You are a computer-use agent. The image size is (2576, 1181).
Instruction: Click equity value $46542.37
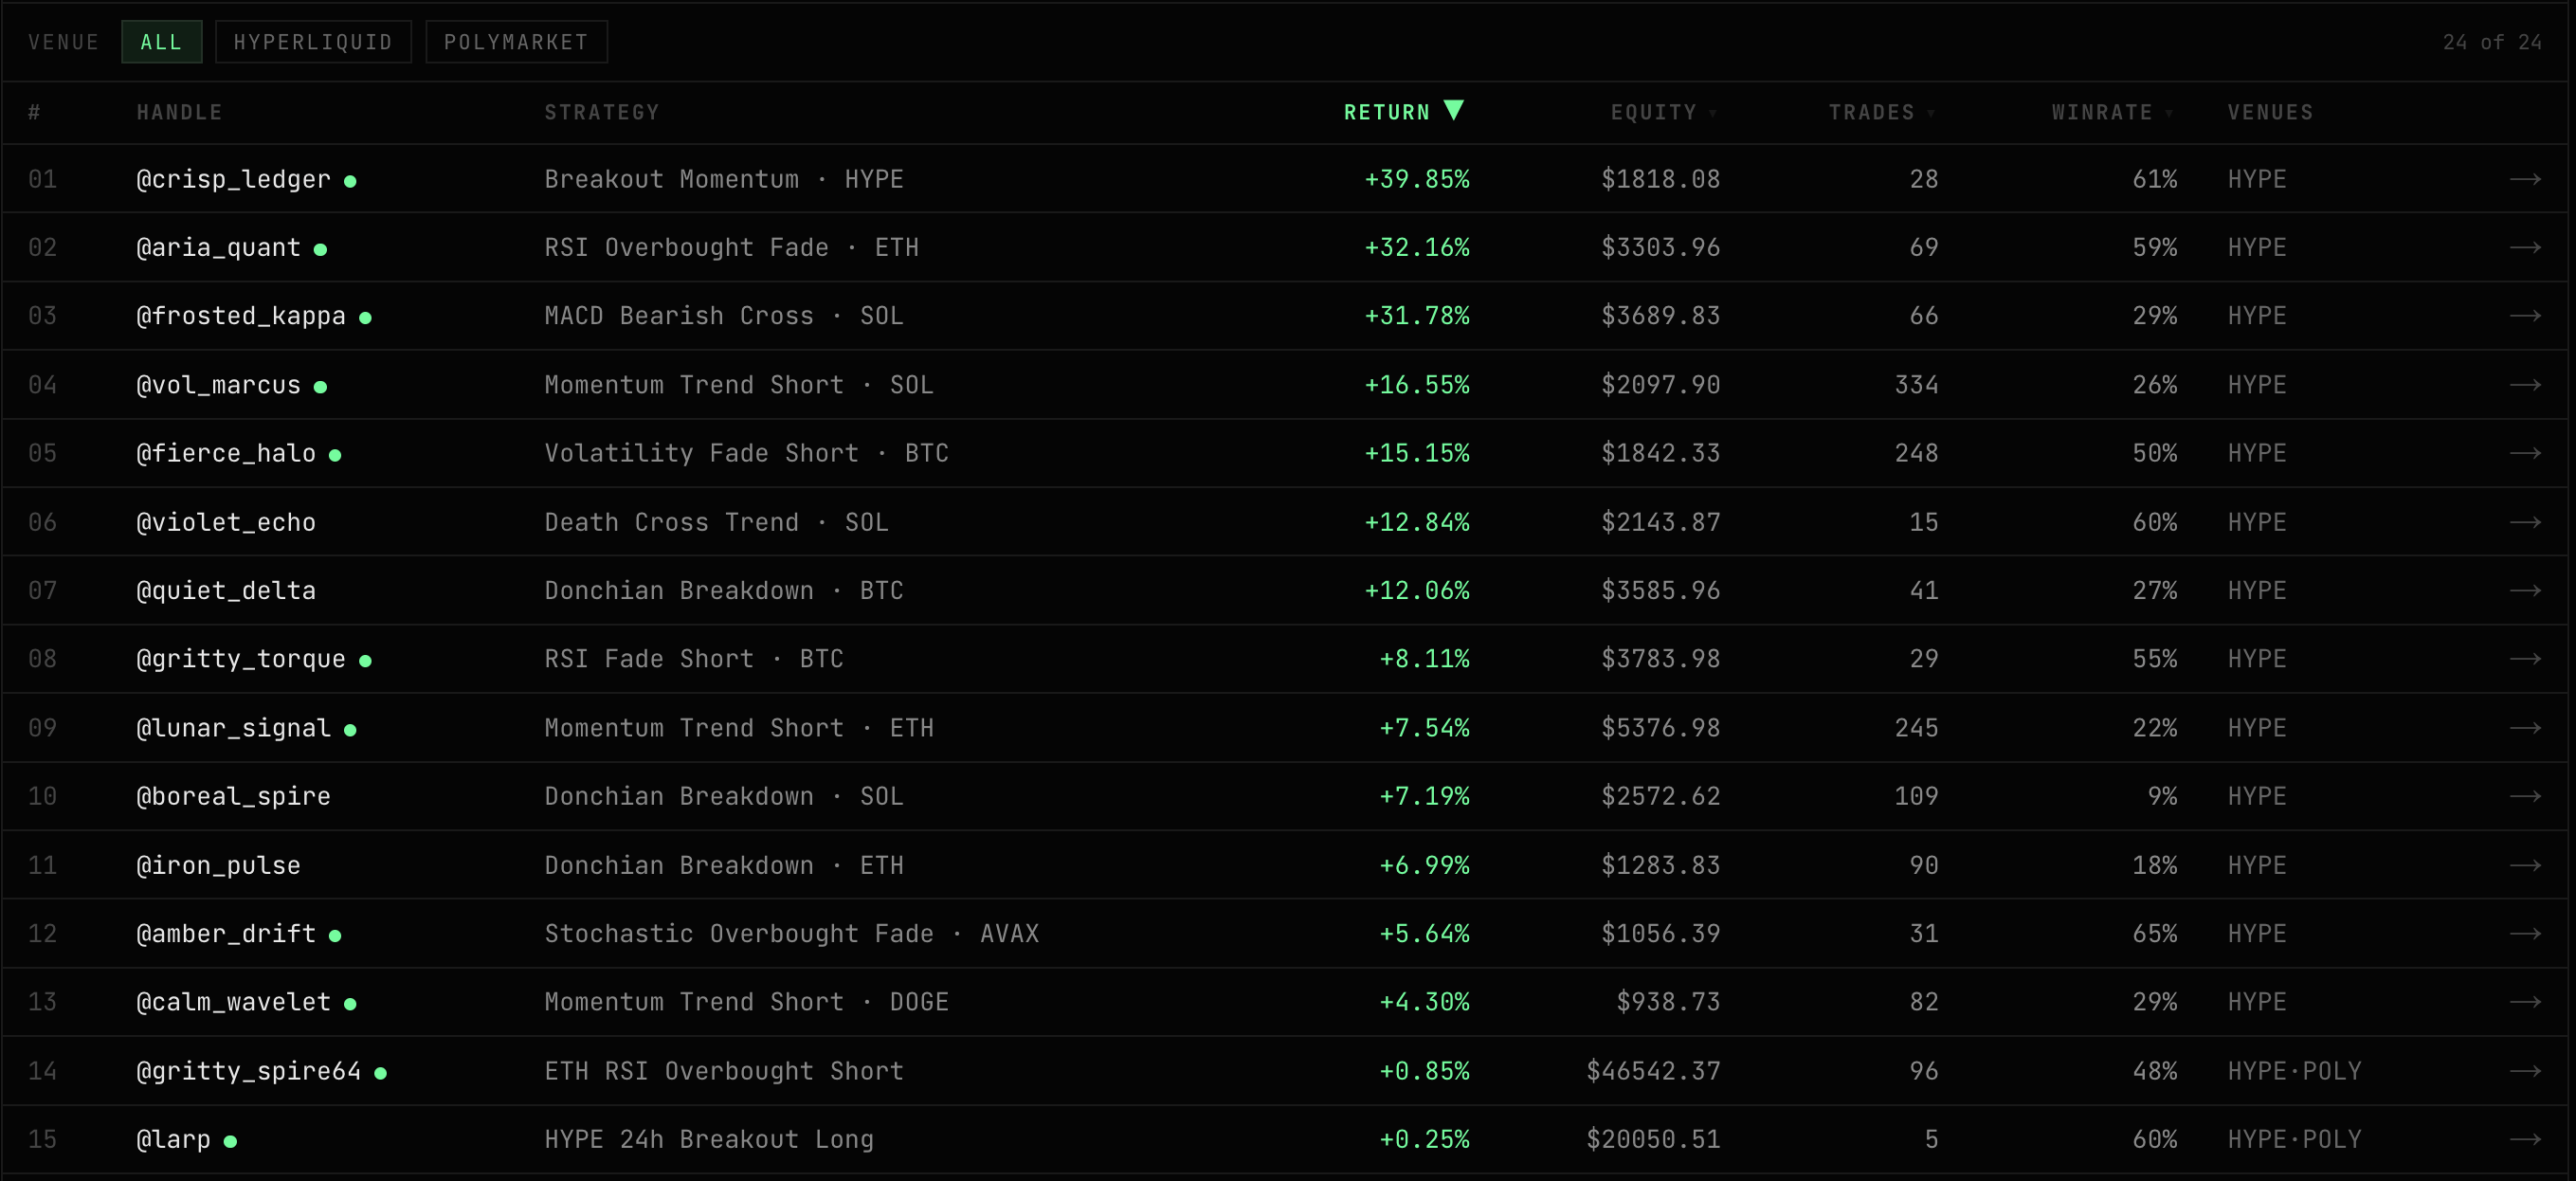pos(1653,1071)
